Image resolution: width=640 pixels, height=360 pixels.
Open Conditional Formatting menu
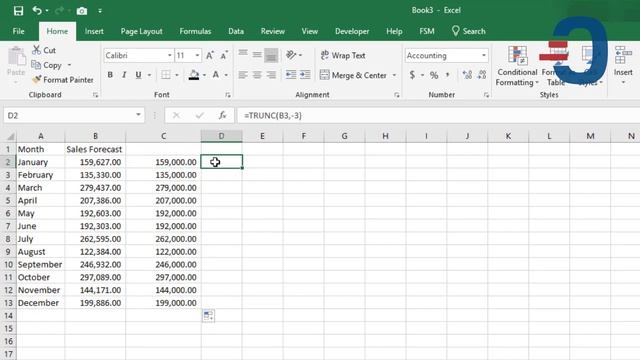pyautogui.click(x=517, y=66)
